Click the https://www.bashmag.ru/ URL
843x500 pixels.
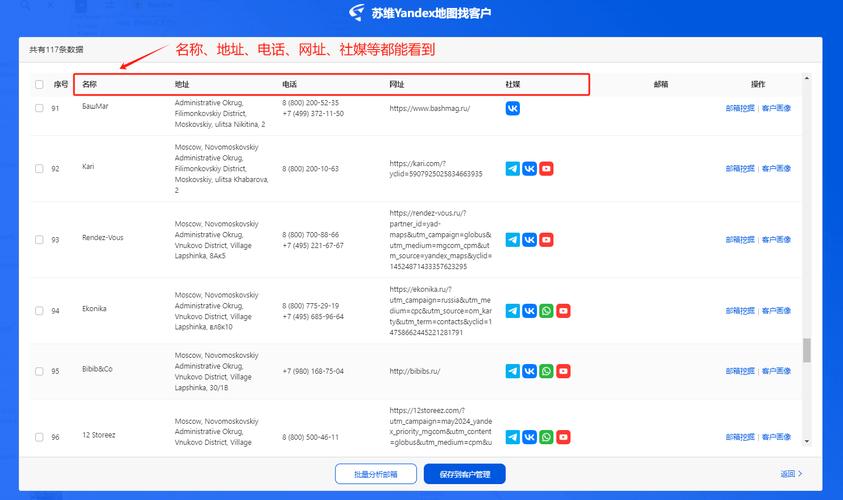pyautogui.click(x=430, y=109)
